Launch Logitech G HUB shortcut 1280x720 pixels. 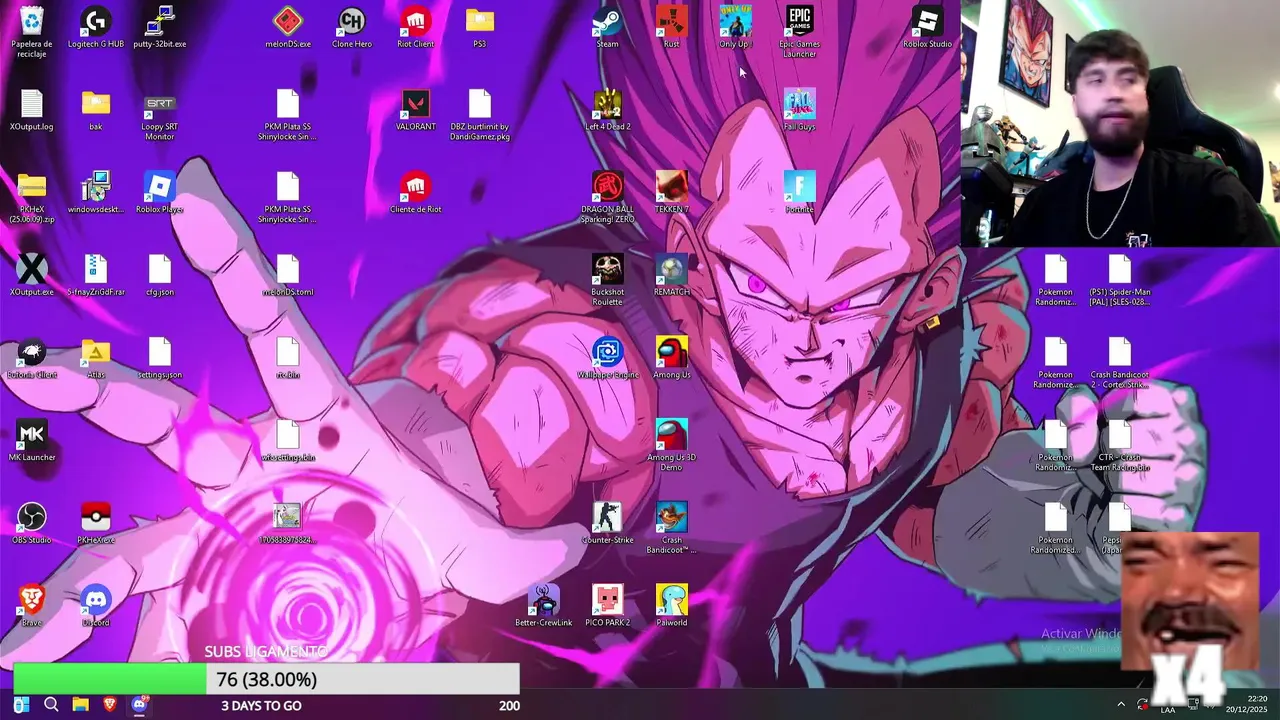[96, 28]
